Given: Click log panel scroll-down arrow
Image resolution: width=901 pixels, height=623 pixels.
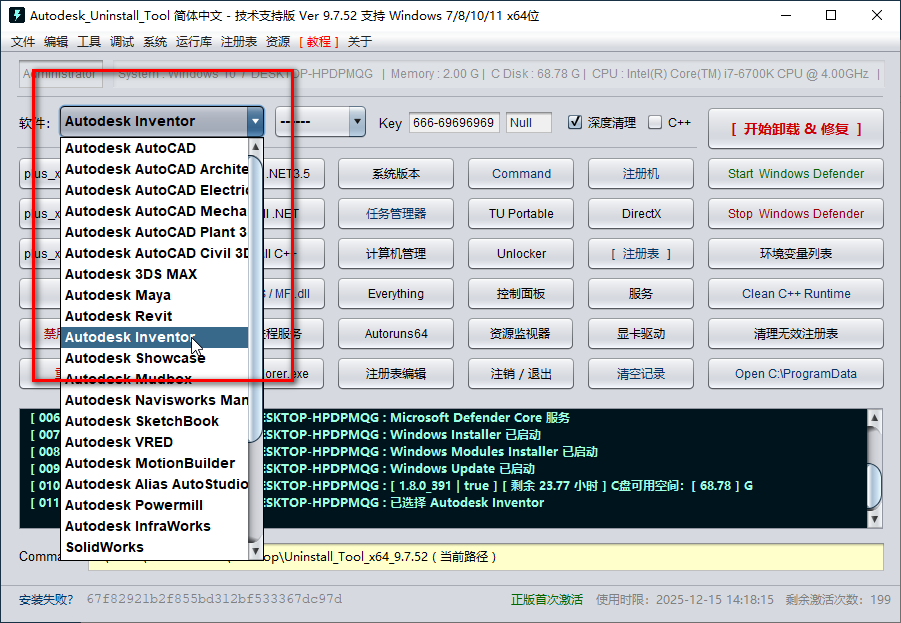Looking at the screenshot, I should tap(874, 520).
